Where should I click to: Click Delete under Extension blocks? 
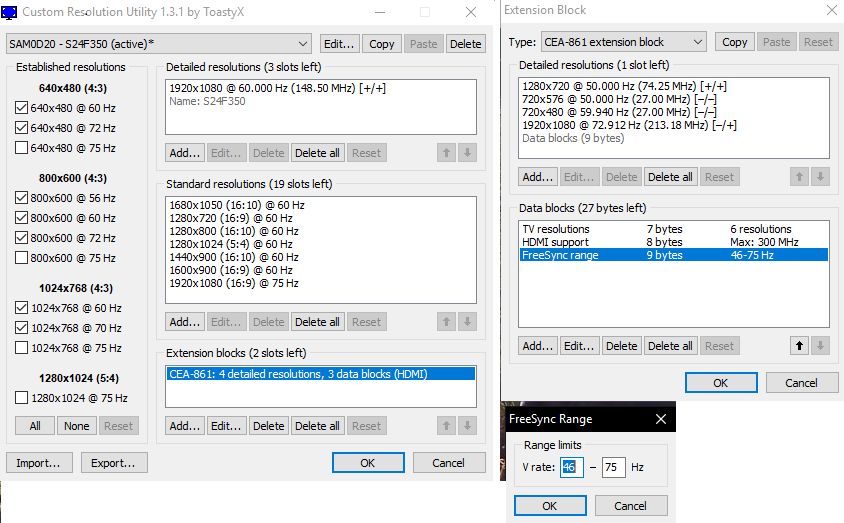pos(269,426)
